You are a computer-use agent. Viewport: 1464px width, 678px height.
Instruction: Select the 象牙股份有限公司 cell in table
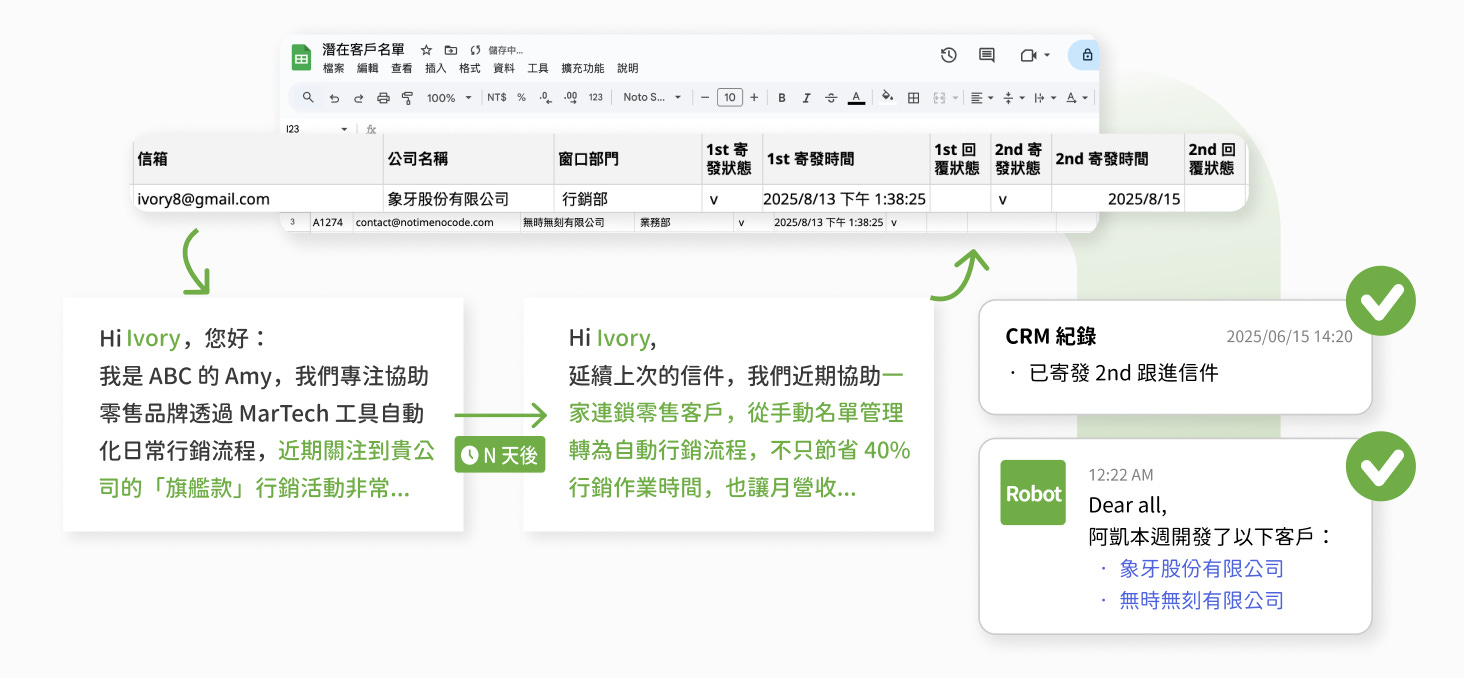click(469, 199)
